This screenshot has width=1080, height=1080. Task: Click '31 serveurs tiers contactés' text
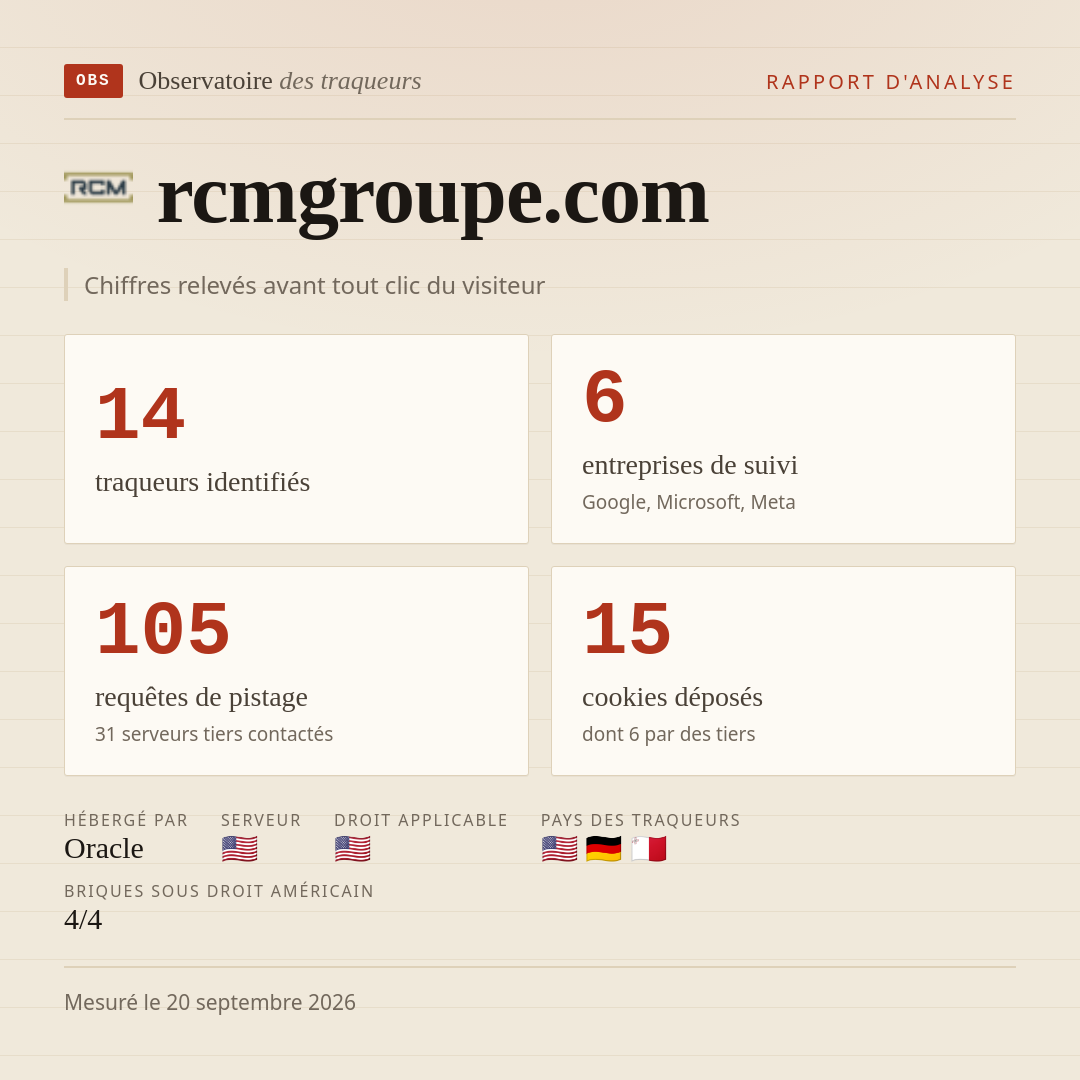214,734
